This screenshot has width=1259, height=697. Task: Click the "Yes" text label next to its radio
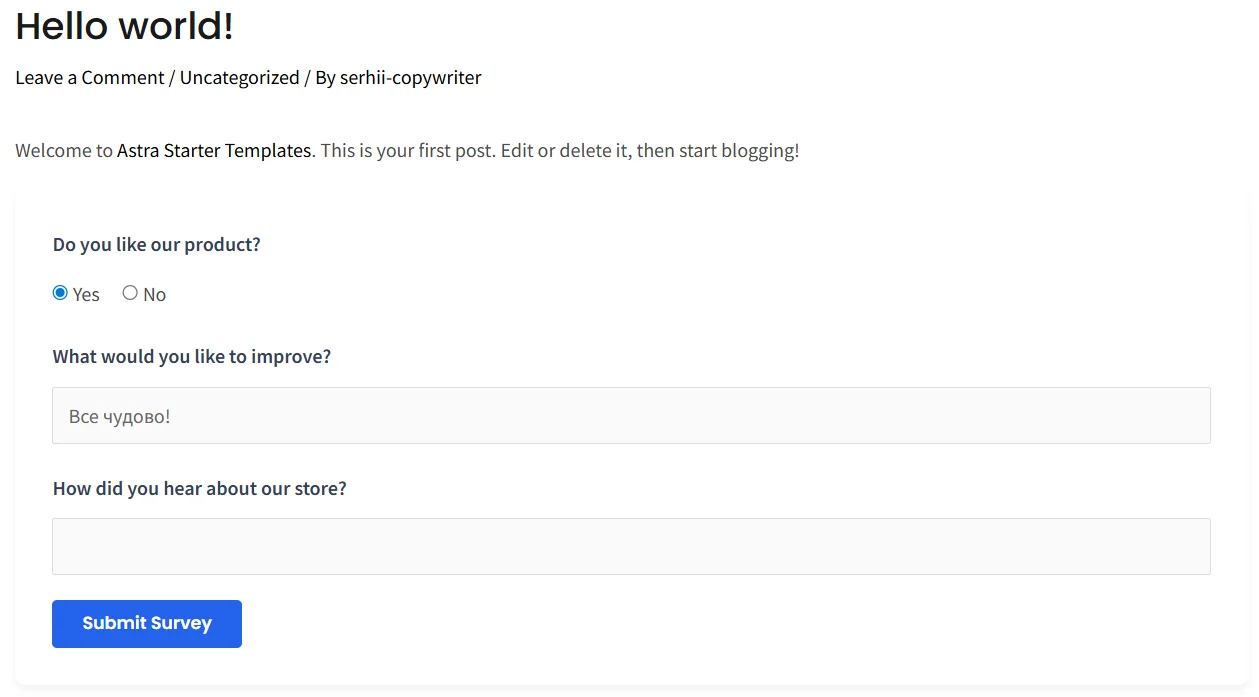[x=85, y=294]
